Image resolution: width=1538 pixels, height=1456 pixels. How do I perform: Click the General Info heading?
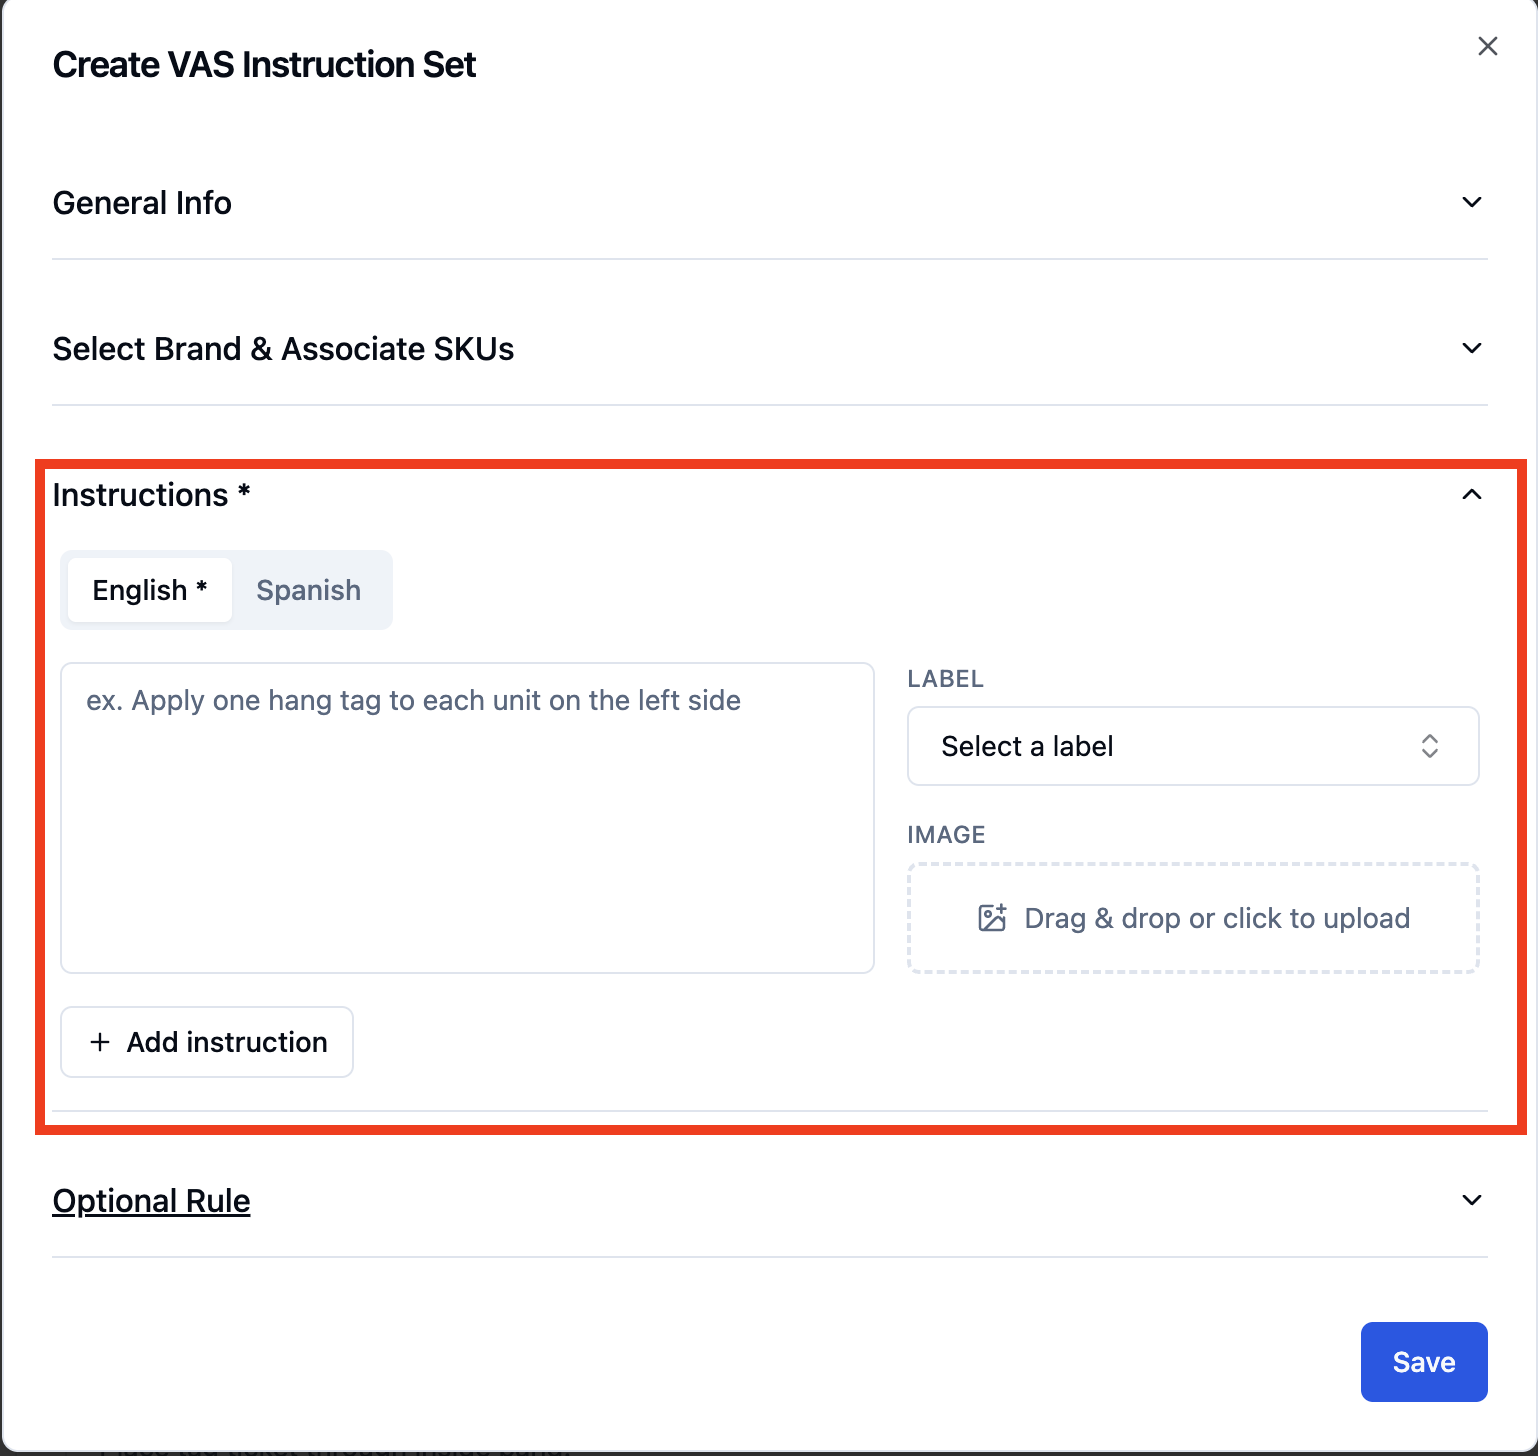[x=142, y=203]
